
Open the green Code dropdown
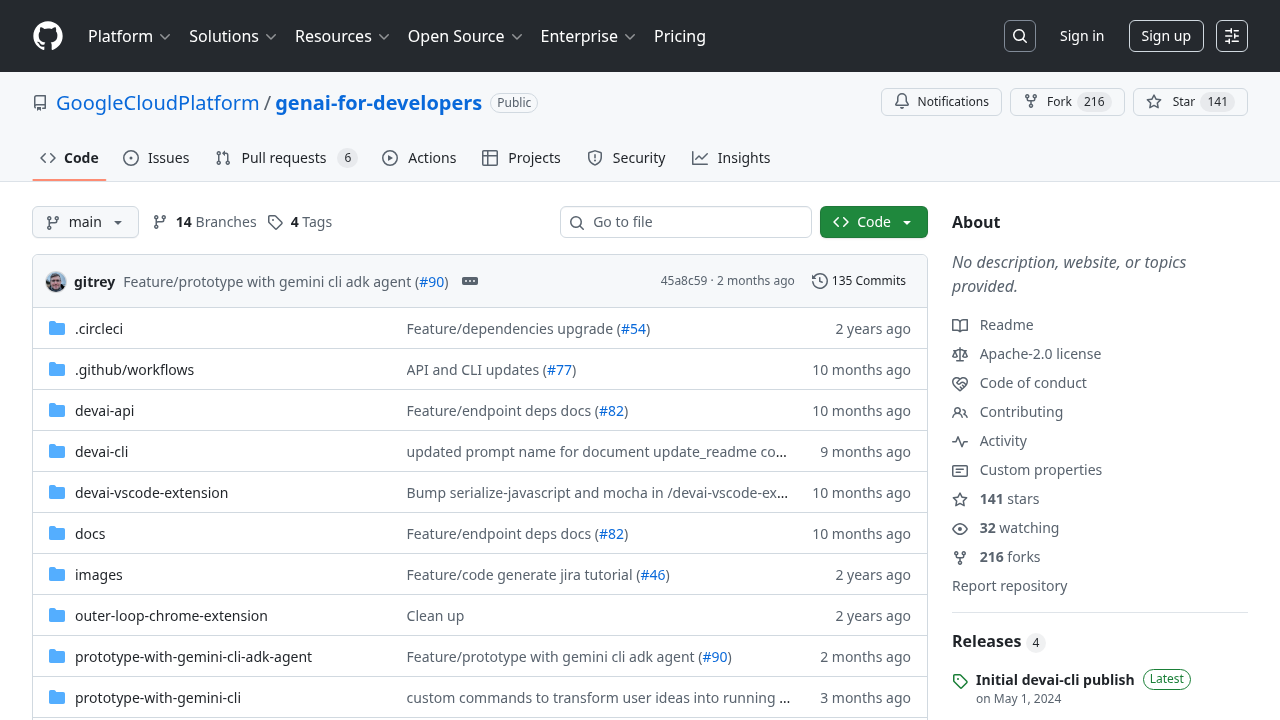pos(873,221)
